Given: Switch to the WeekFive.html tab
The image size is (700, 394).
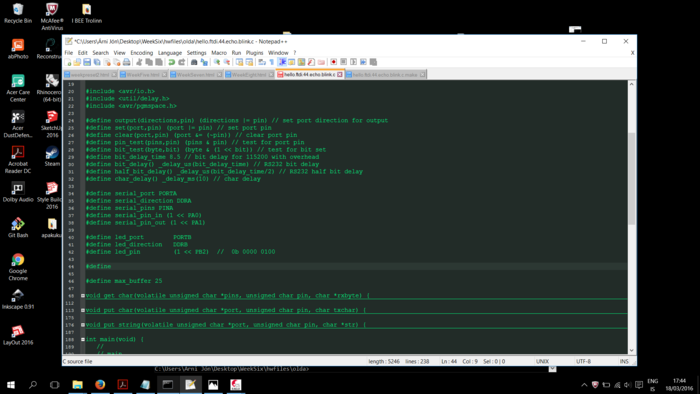Looking at the screenshot, I should coord(143,75).
